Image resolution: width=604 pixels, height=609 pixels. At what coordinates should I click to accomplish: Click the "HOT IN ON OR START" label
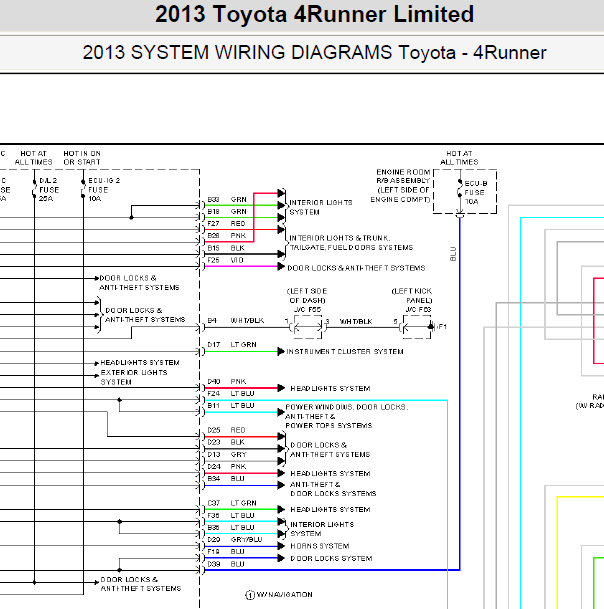82,158
